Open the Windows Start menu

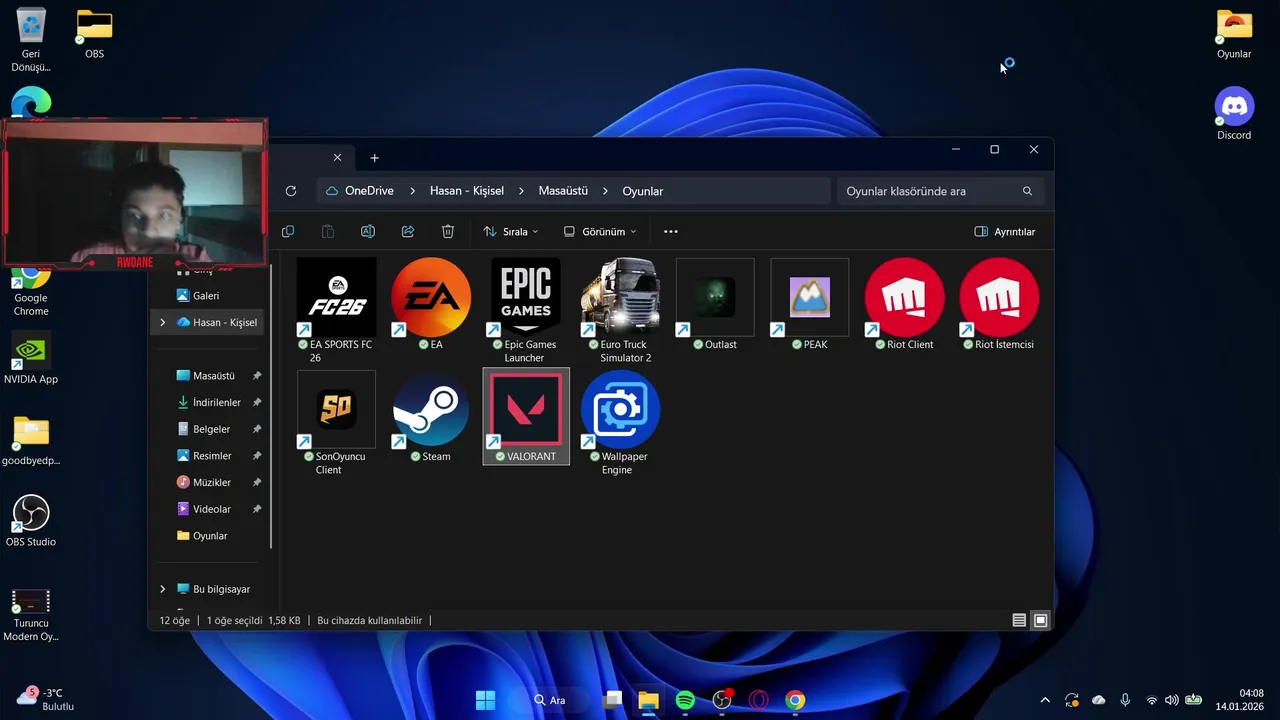[486, 700]
